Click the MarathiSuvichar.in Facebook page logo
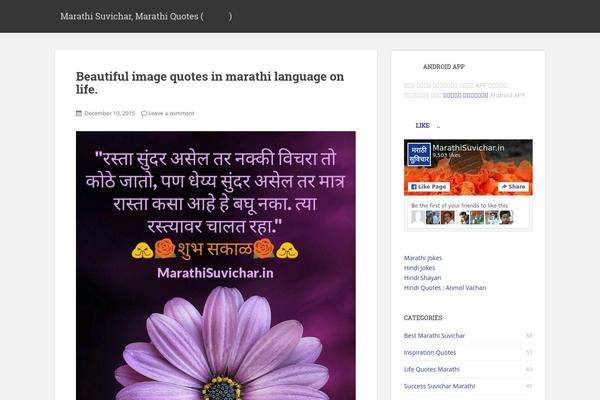600x400 pixels. 419,155
